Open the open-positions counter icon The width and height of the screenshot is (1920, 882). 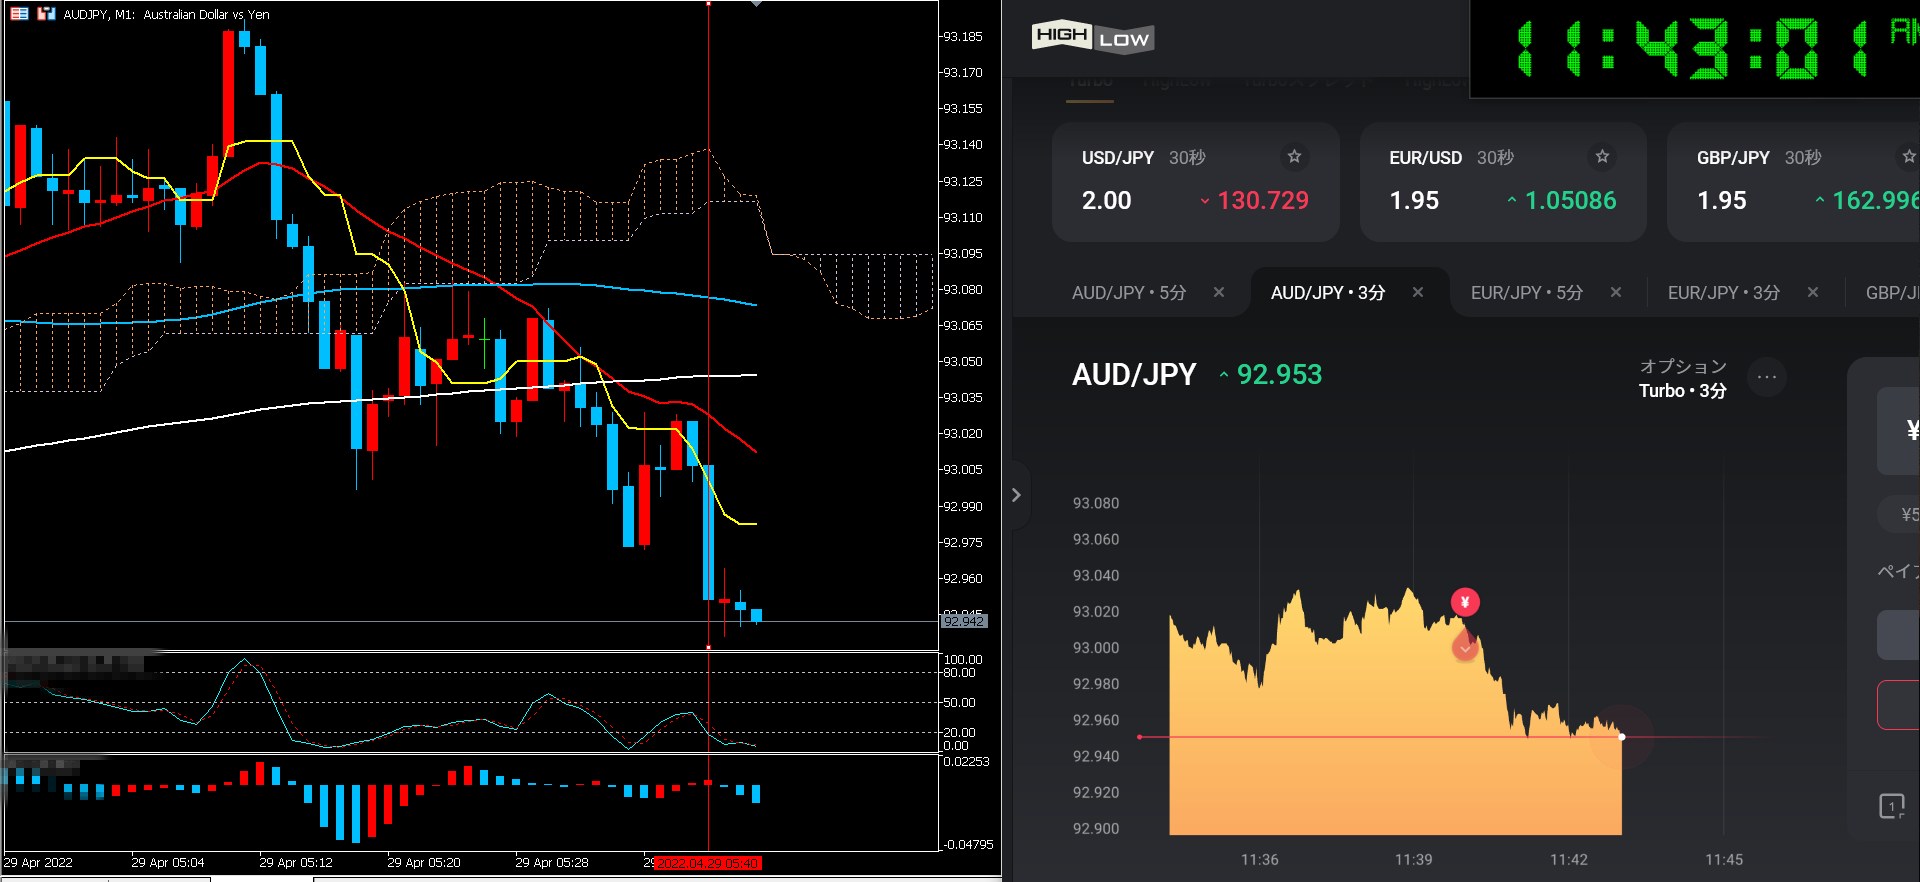pos(1892,806)
